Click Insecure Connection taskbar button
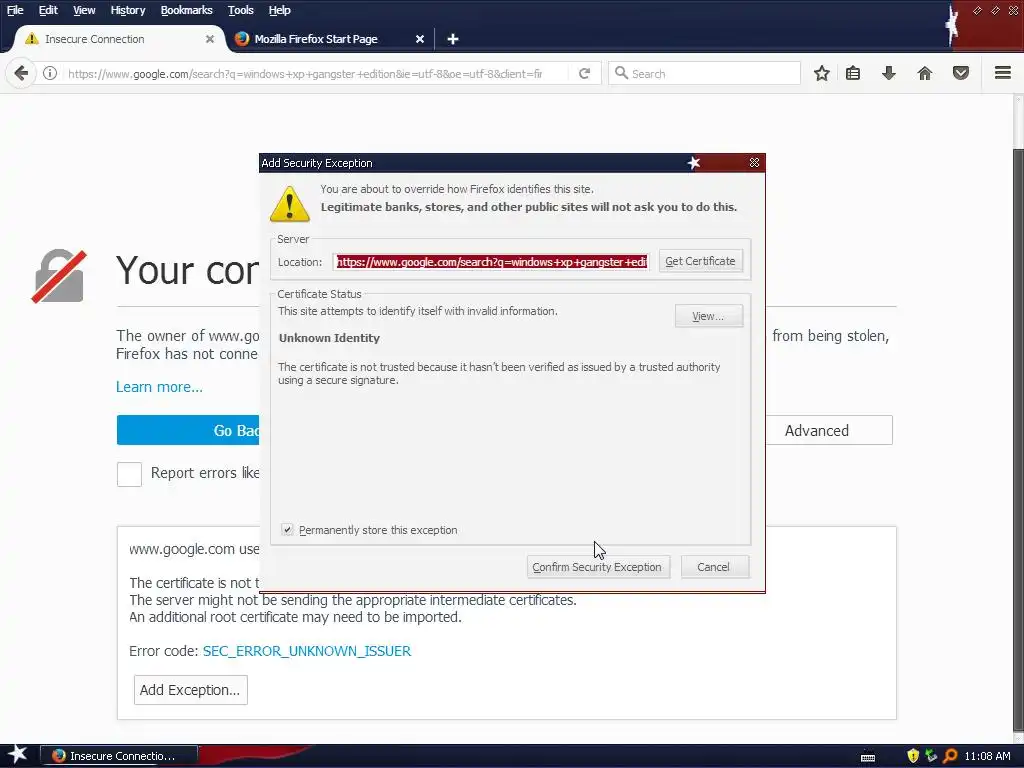The height and width of the screenshot is (768, 1024). (x=119, y=756)
